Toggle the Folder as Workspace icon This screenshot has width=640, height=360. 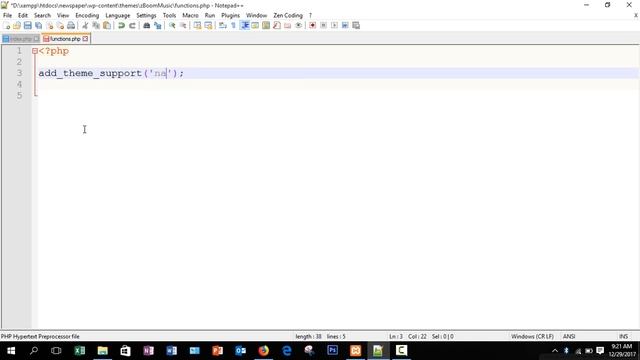point(288,26)
